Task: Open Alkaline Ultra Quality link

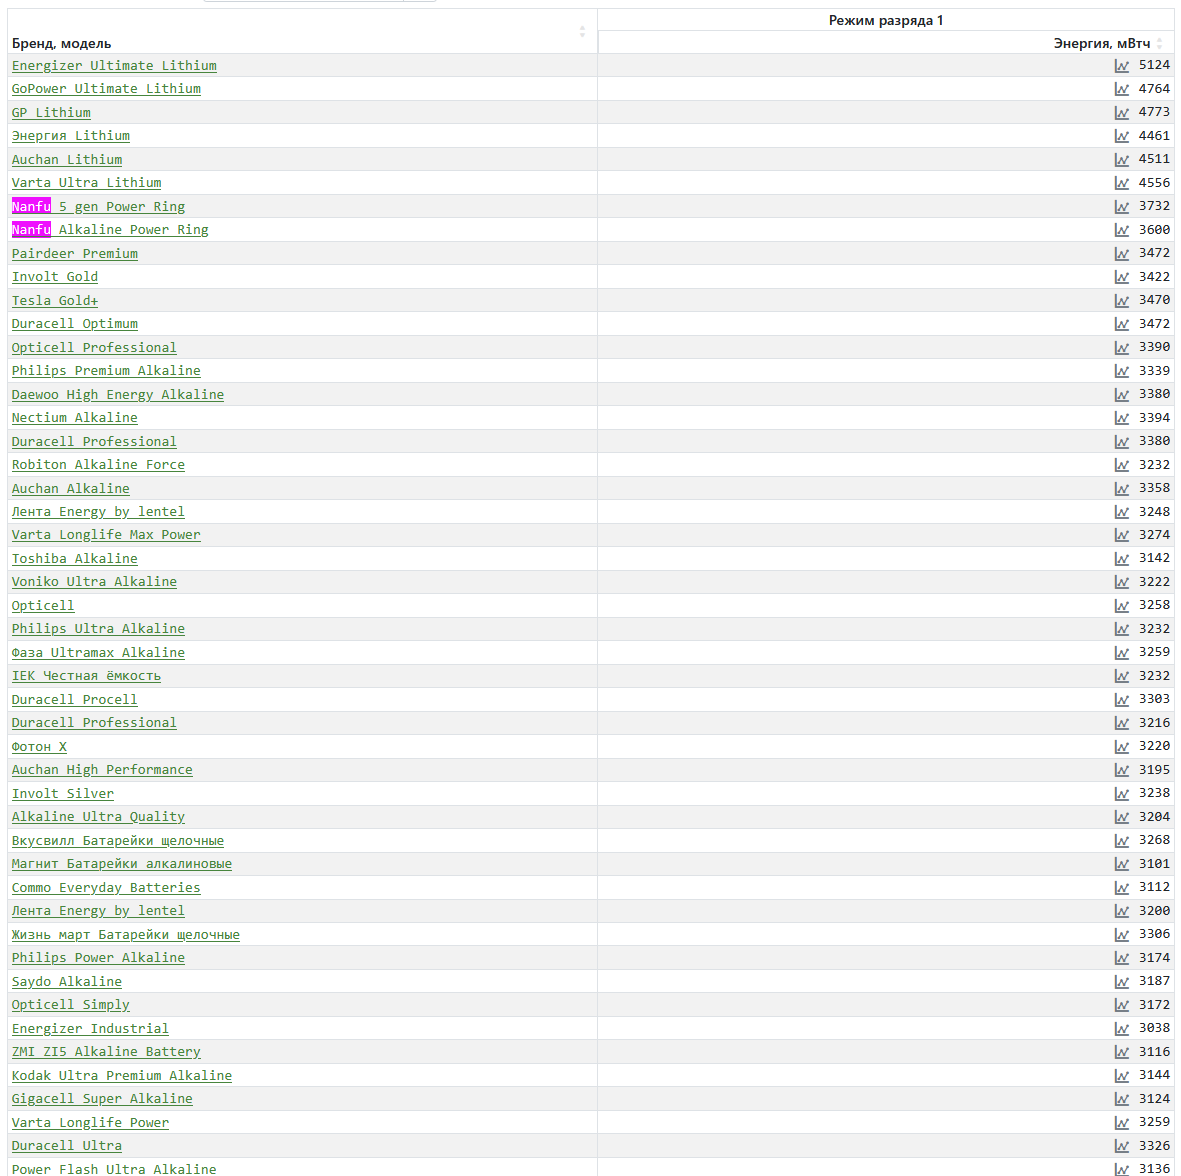Action: pos(98,817)
